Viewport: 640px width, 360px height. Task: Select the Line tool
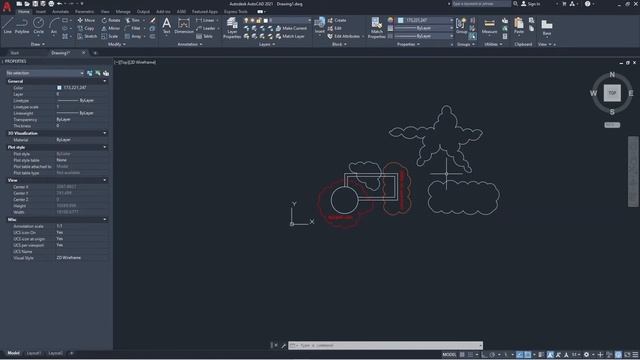pyautogui.click(x=7, y=25)
